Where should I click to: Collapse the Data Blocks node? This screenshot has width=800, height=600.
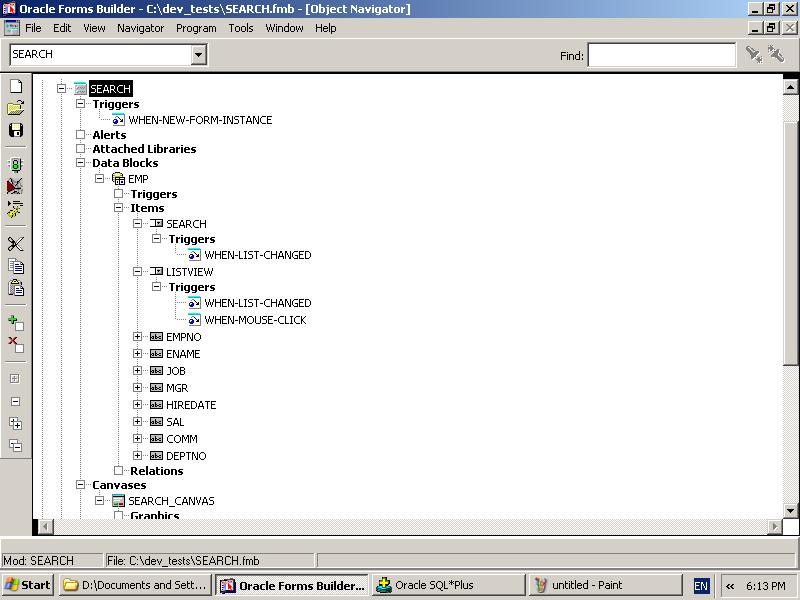[x=81, y=163]
